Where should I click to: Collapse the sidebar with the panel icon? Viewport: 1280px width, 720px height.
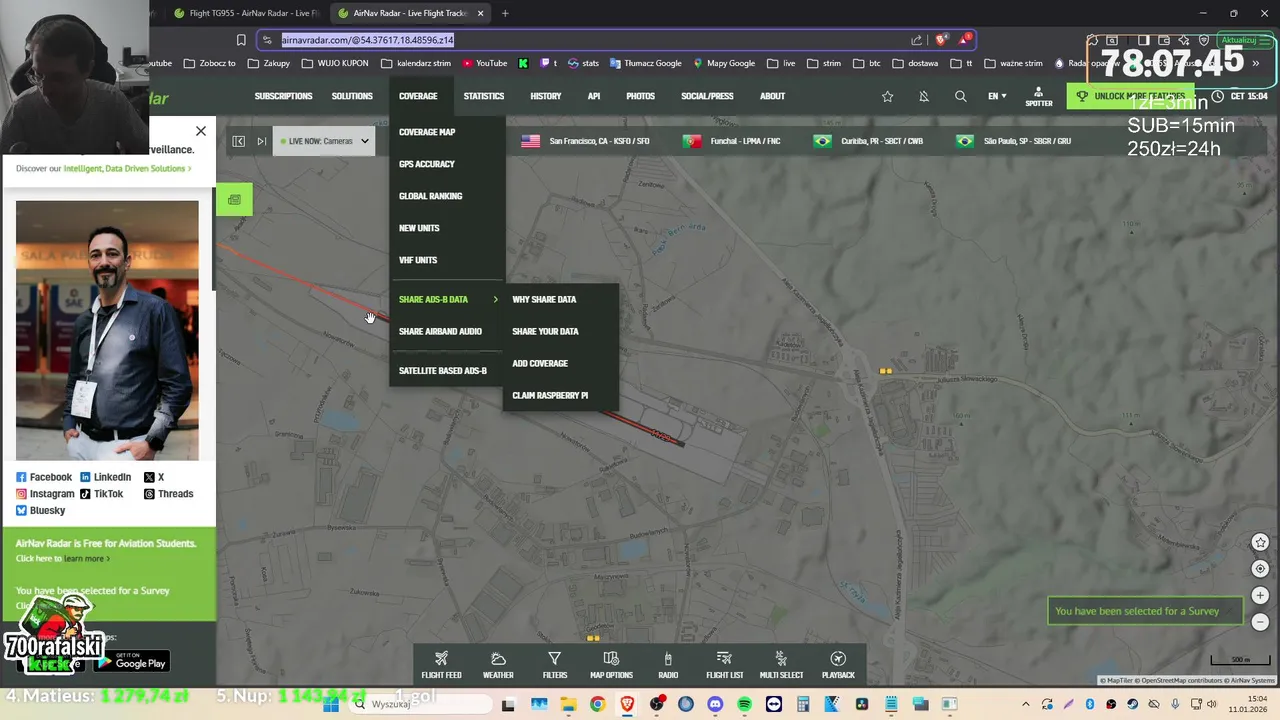[x=238, y=141]
